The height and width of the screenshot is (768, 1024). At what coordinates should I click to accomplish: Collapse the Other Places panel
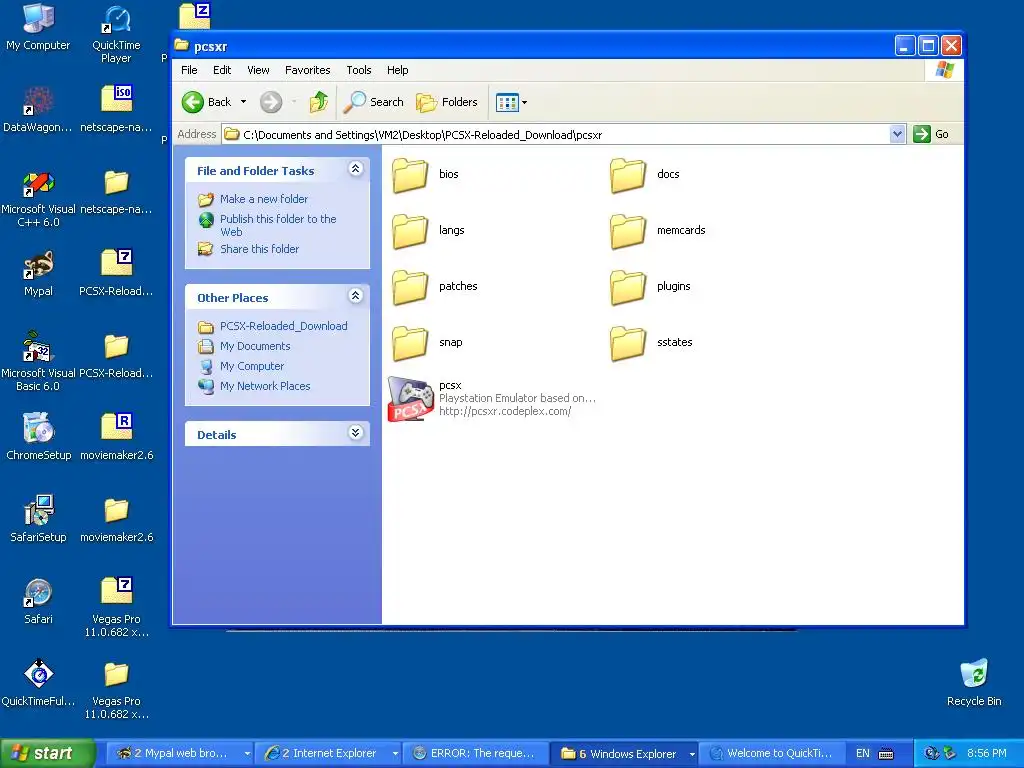click(355, 296)
